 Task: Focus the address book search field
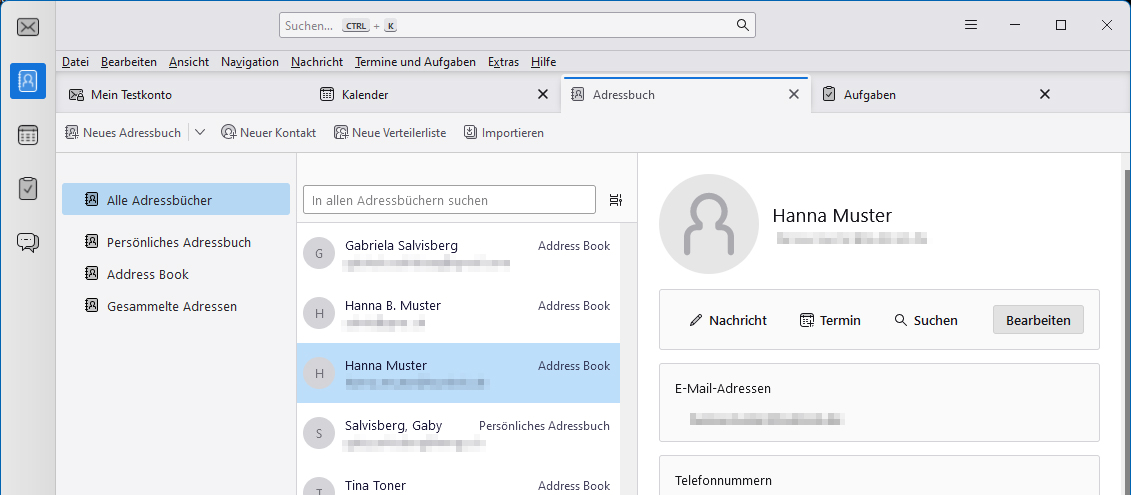coord(449,201)
